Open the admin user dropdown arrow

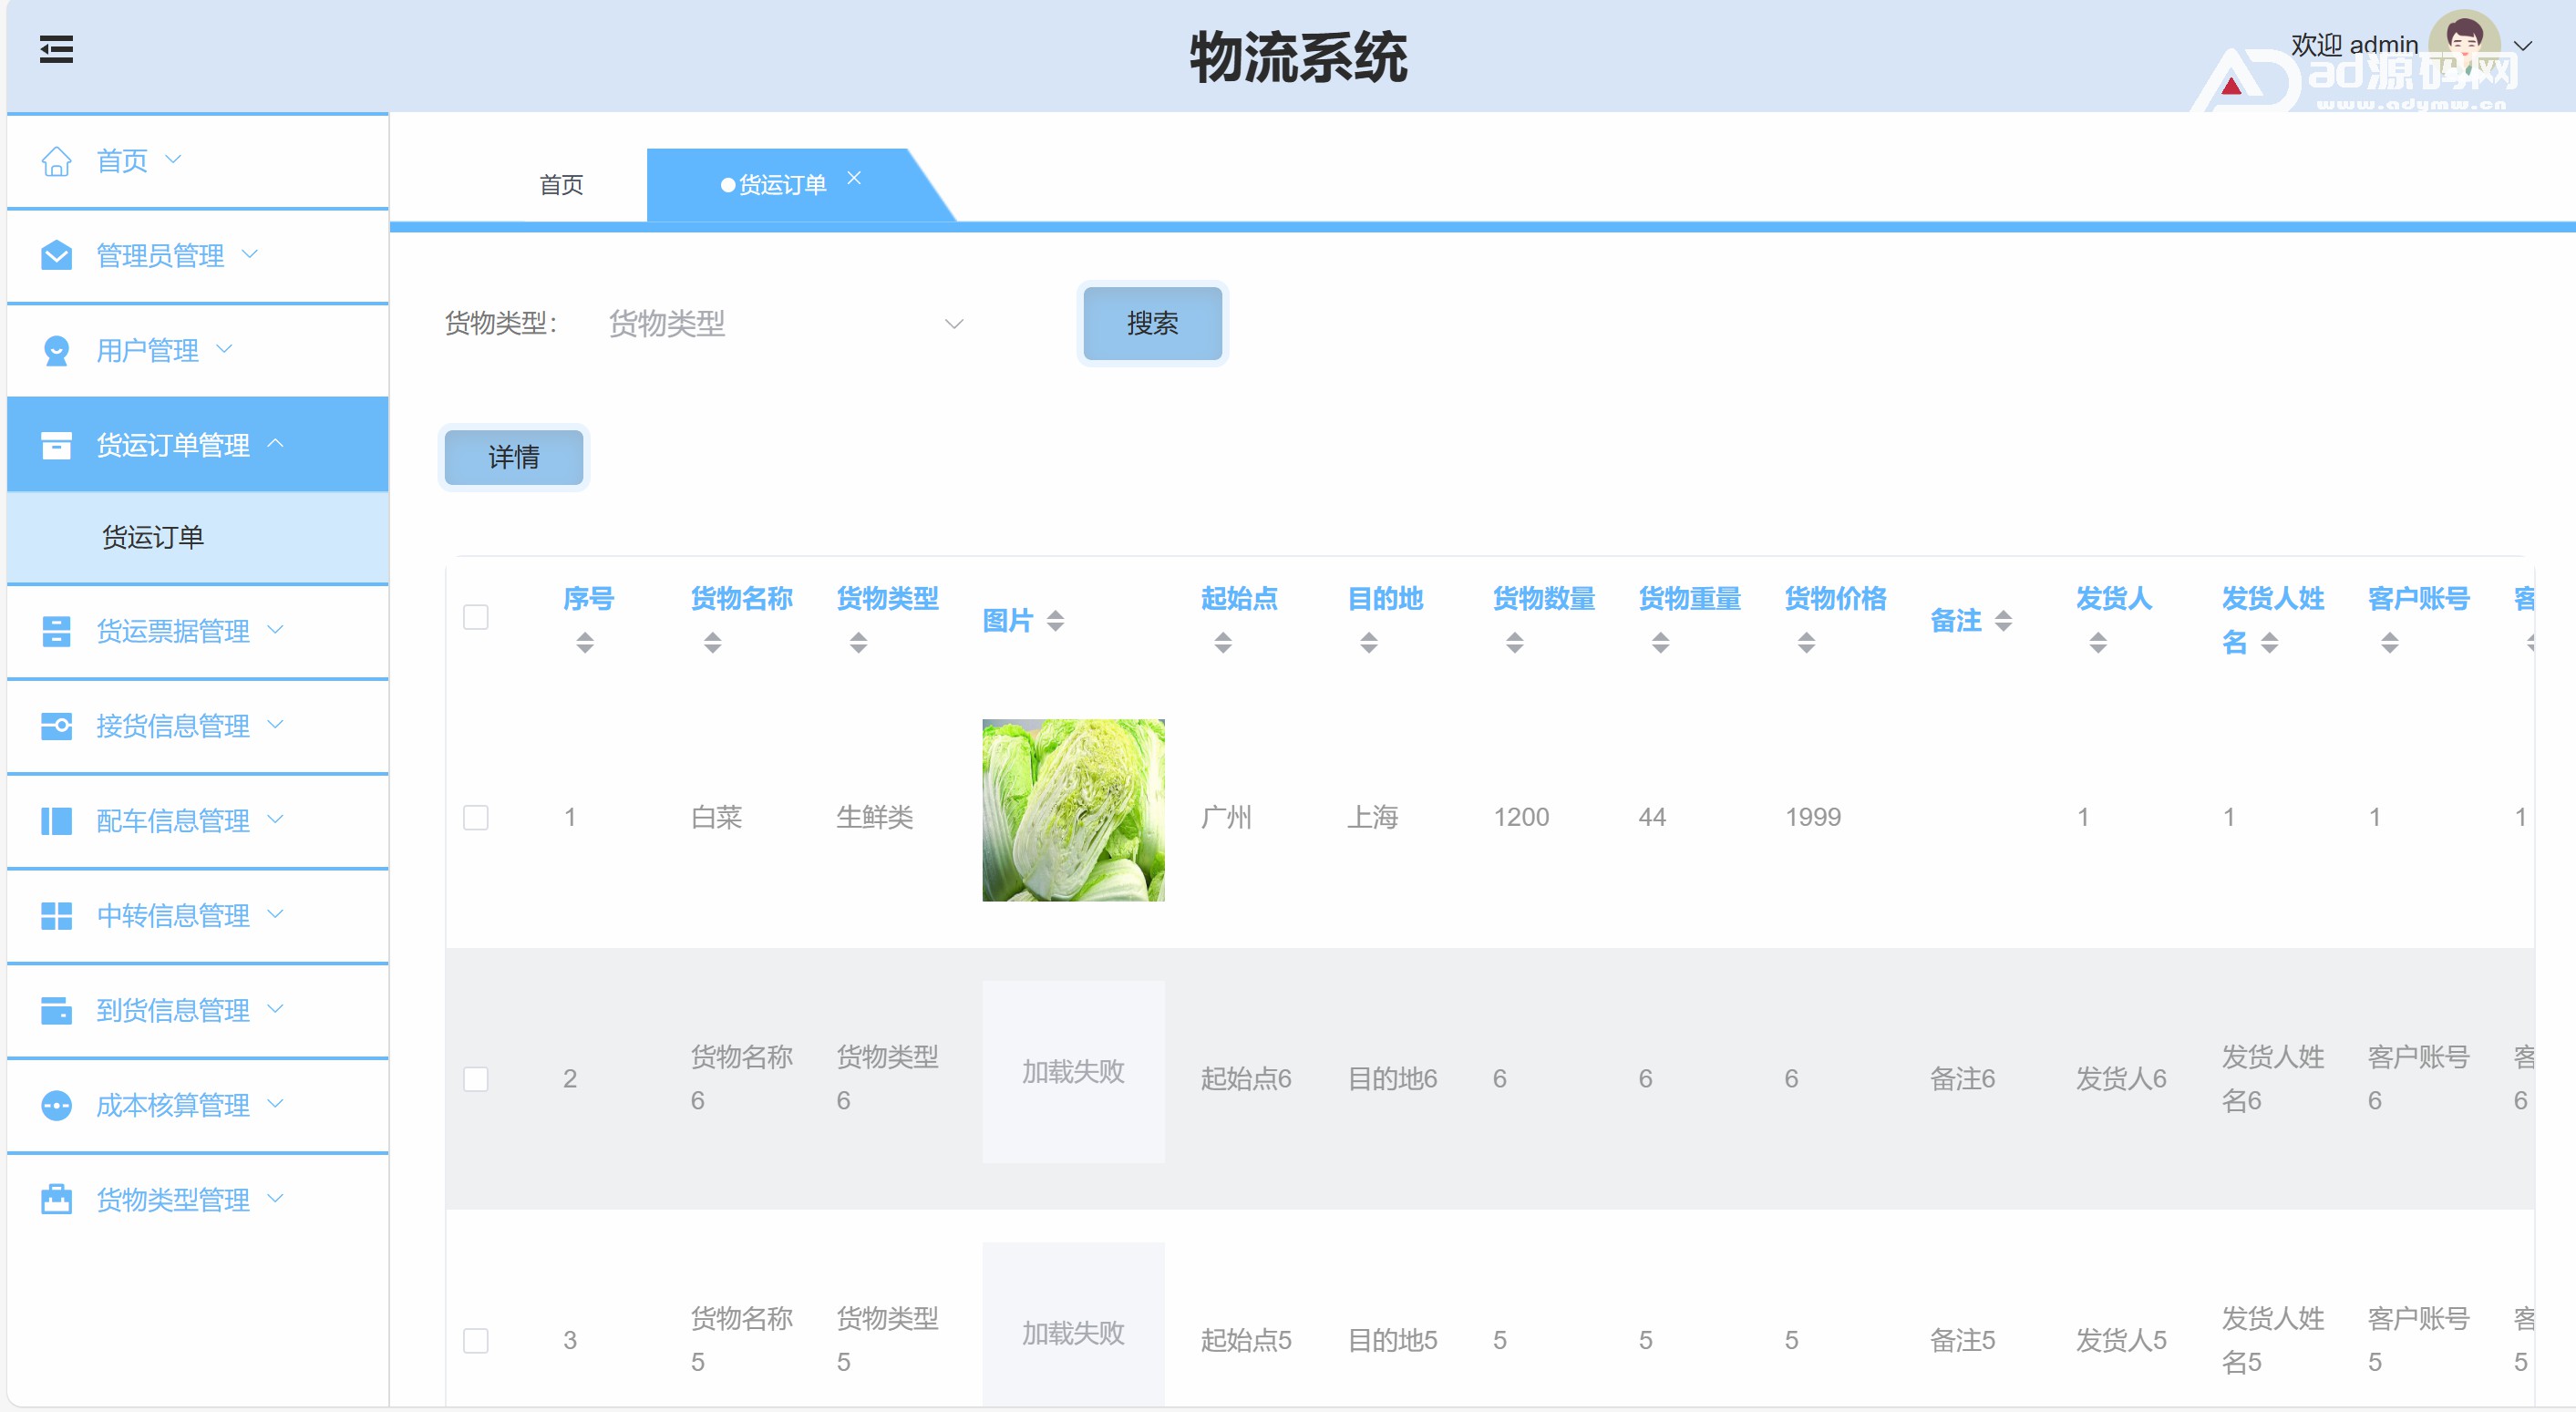coord(2523,46)
